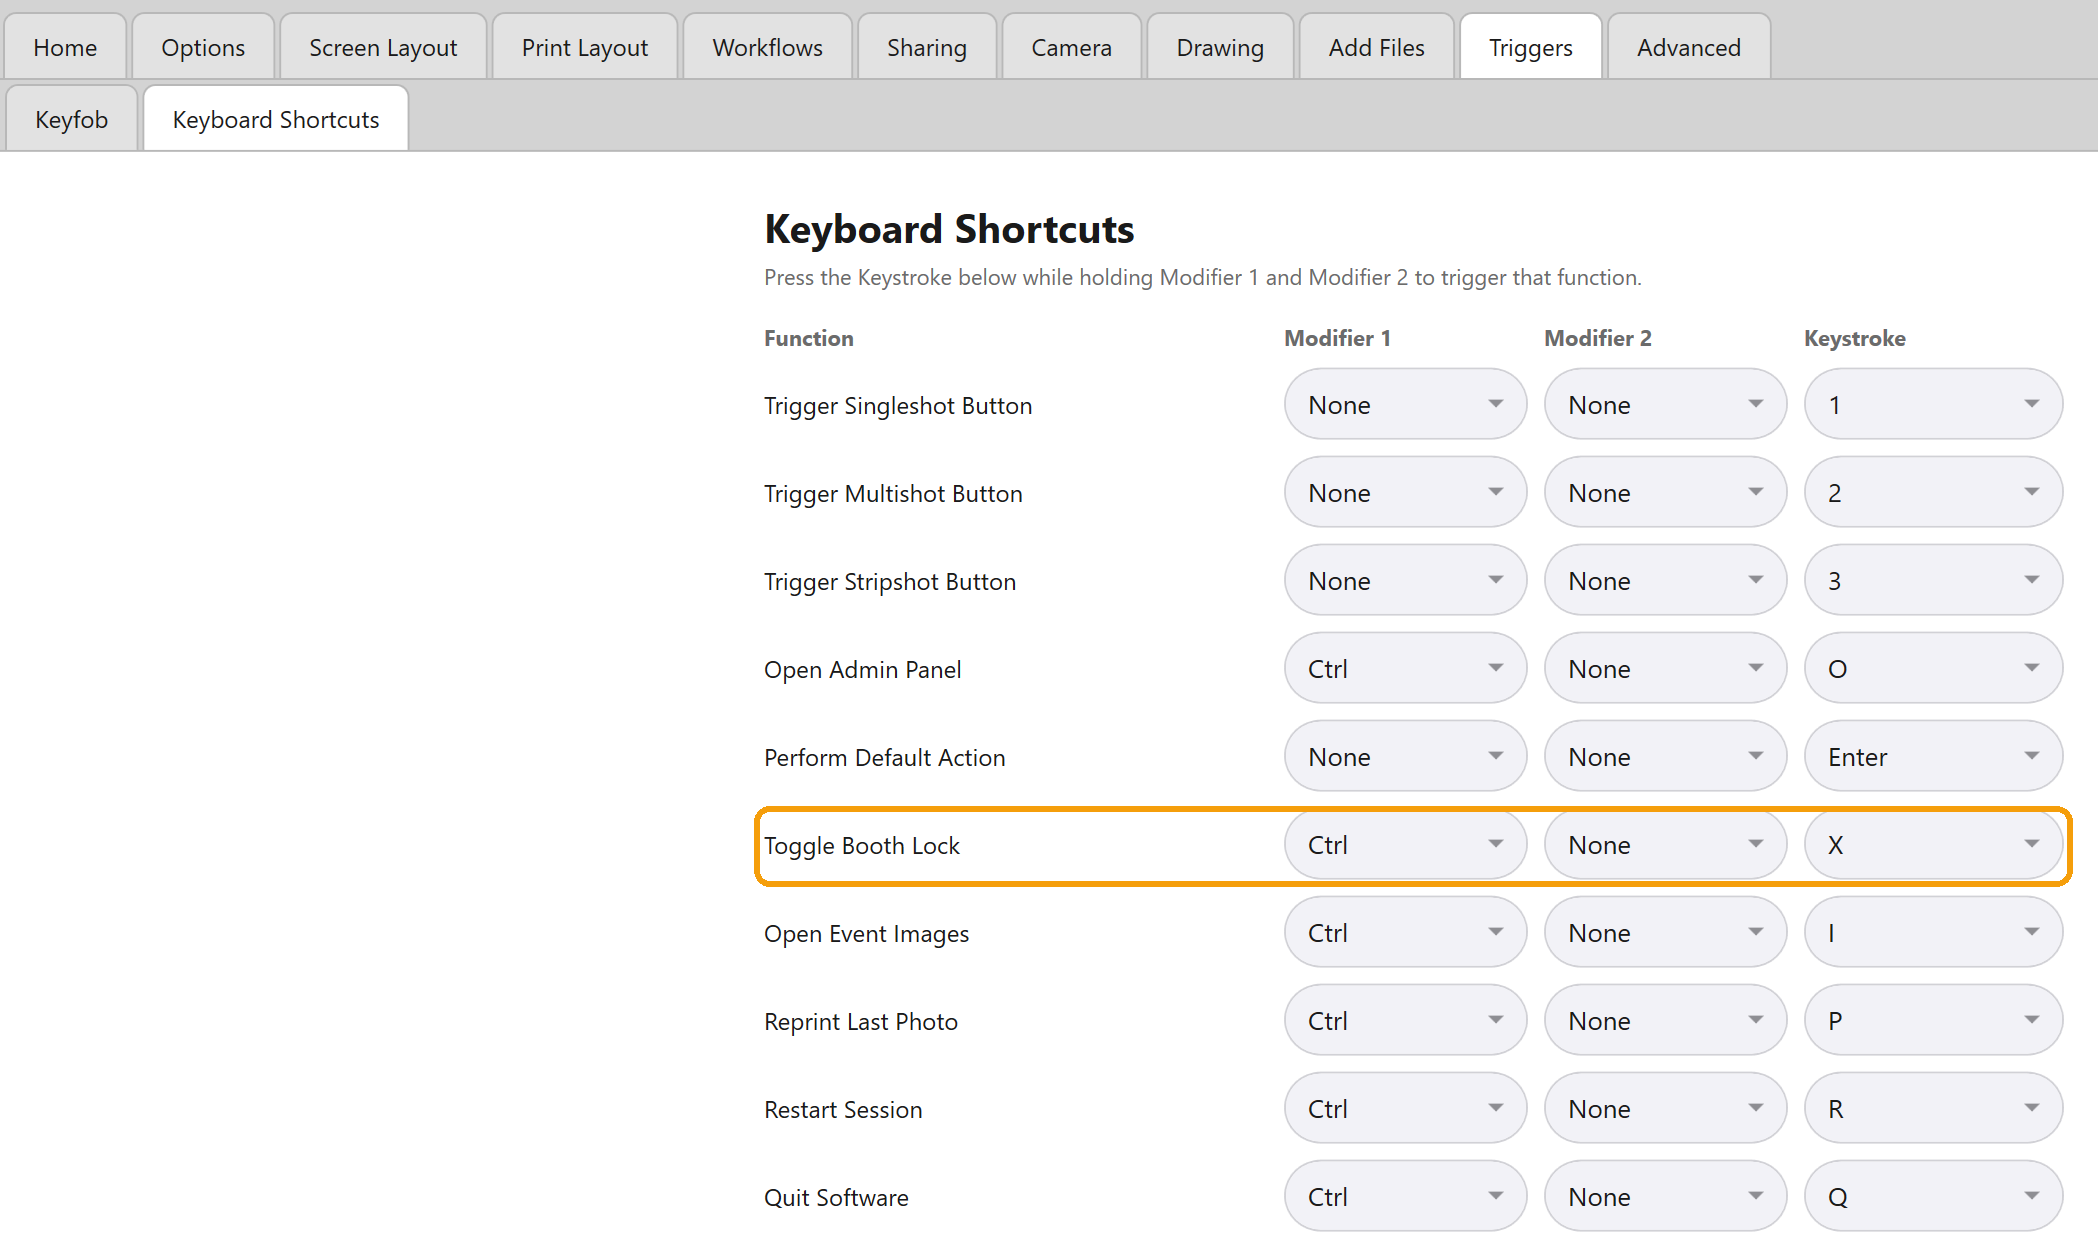Open the Screen Layout tab

click(383, 47)
